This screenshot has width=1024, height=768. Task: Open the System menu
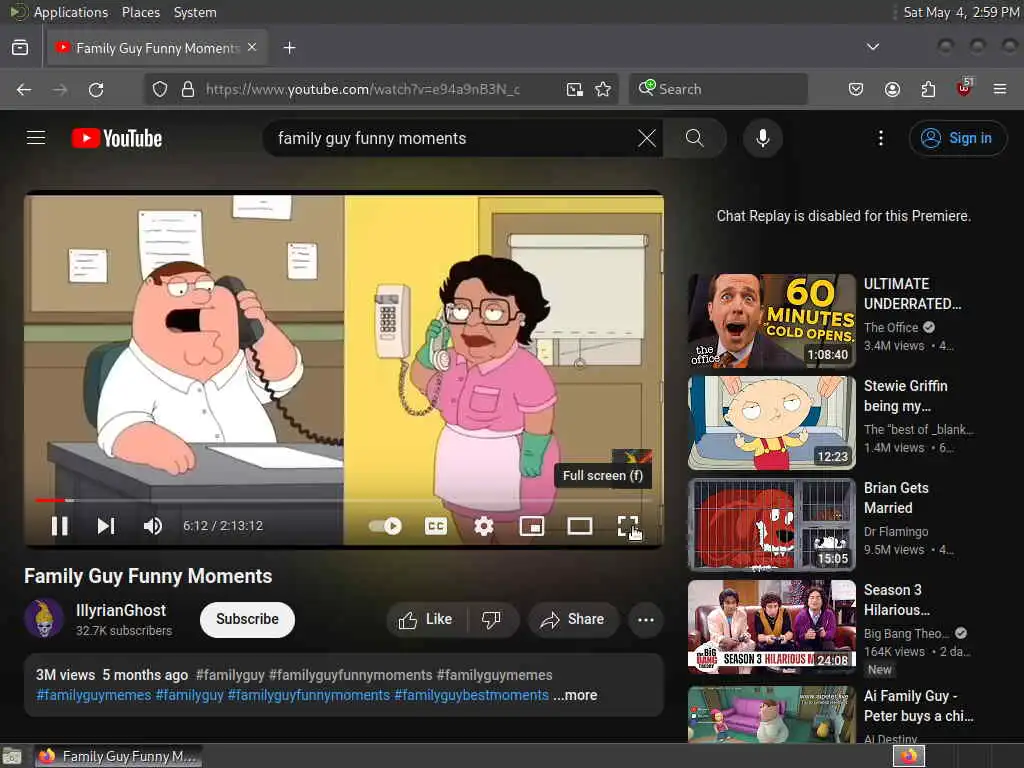(x=195, y=12)
